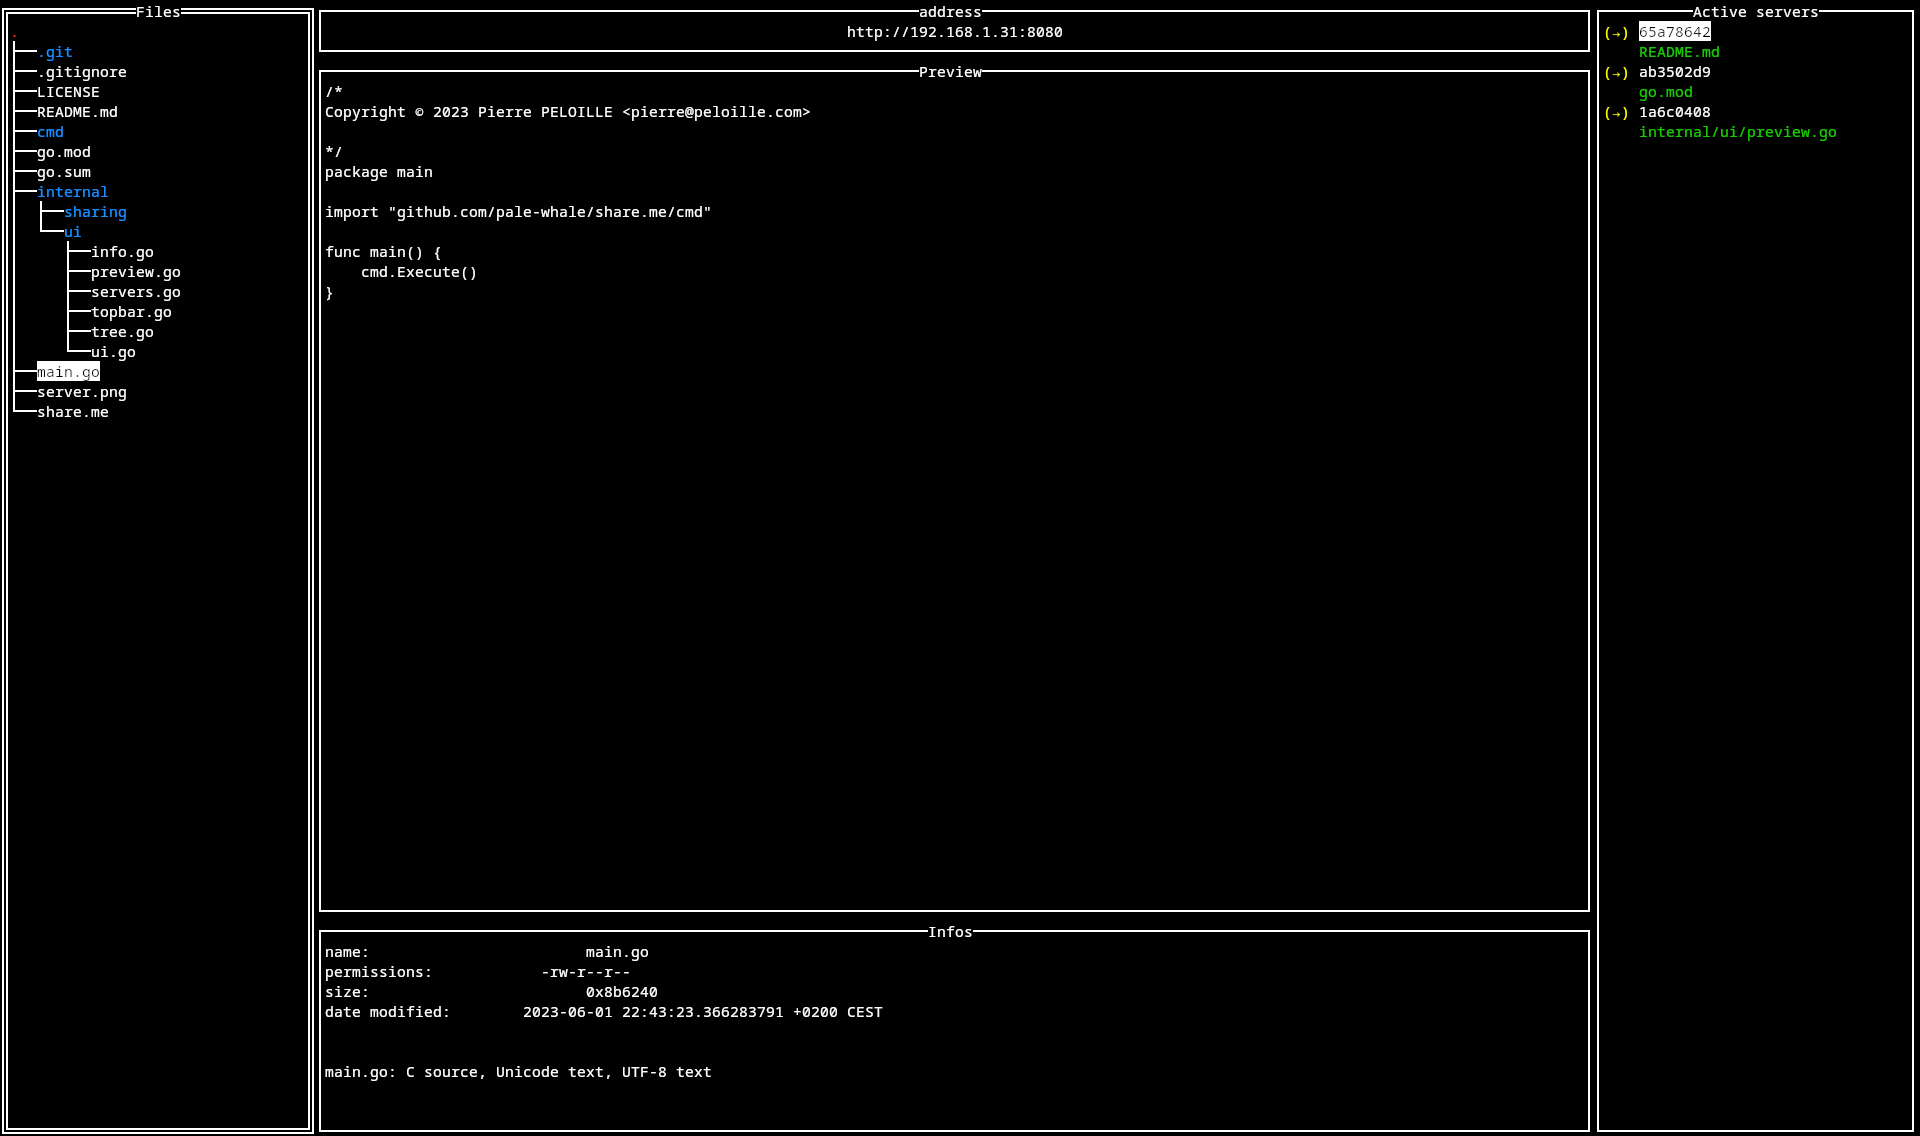Image resolution: width=1920 pixels, height=1136 pixels.
Task: Click the import line in Preview
Action: click(517, 212)
